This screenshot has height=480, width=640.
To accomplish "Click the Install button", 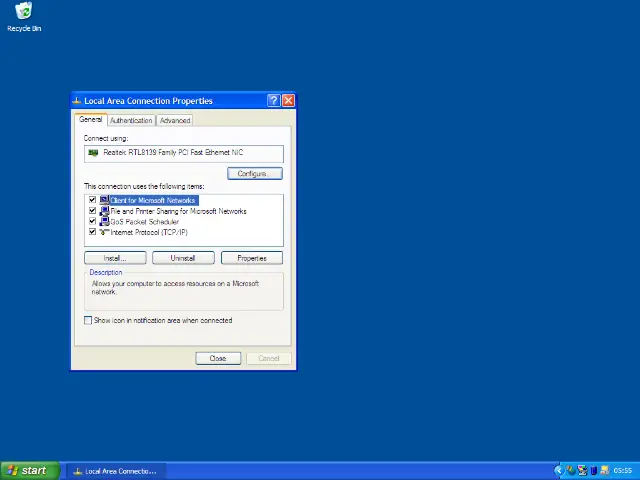I will point(115,258).
